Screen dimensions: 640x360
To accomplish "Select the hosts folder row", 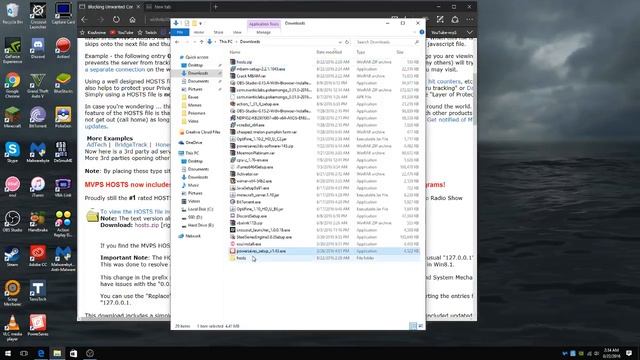I will [324, 258].
